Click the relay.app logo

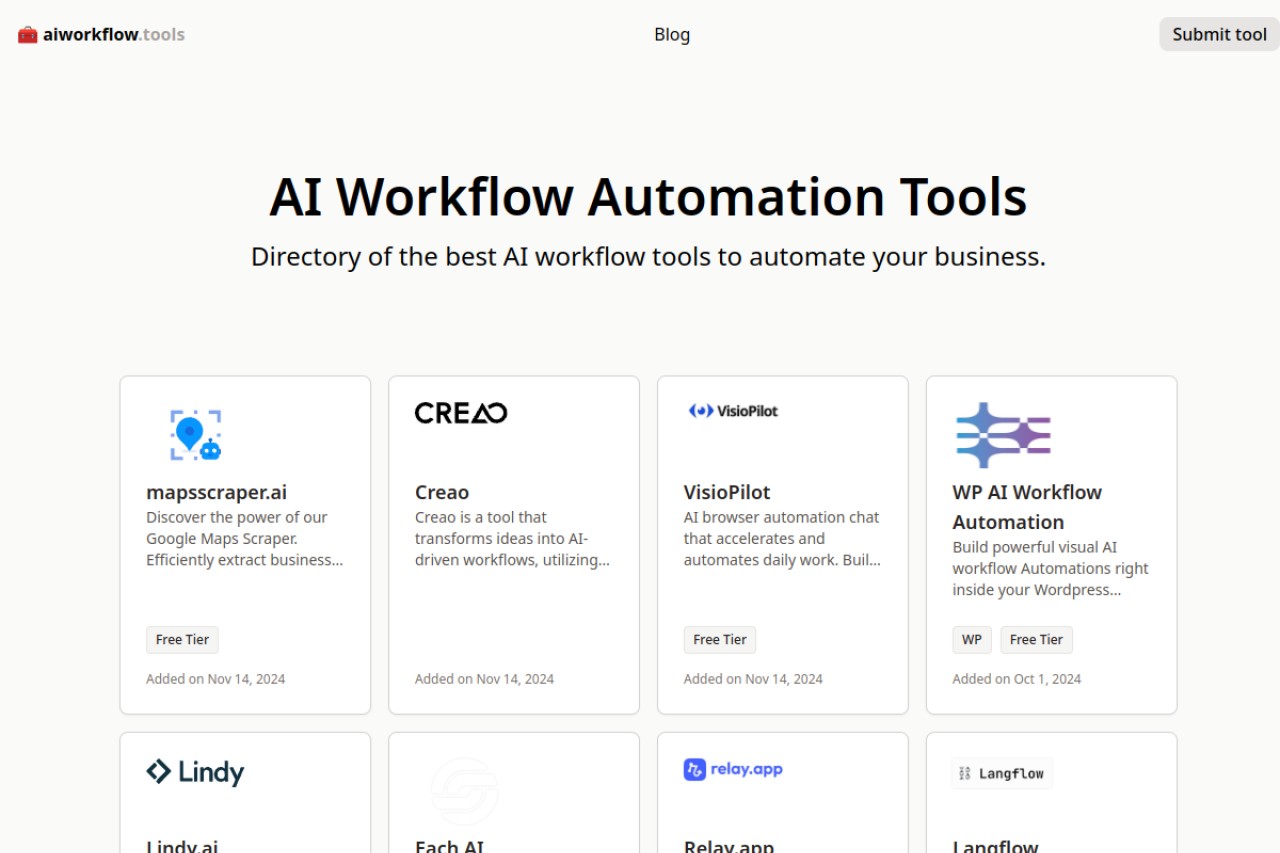click(733, 769)
